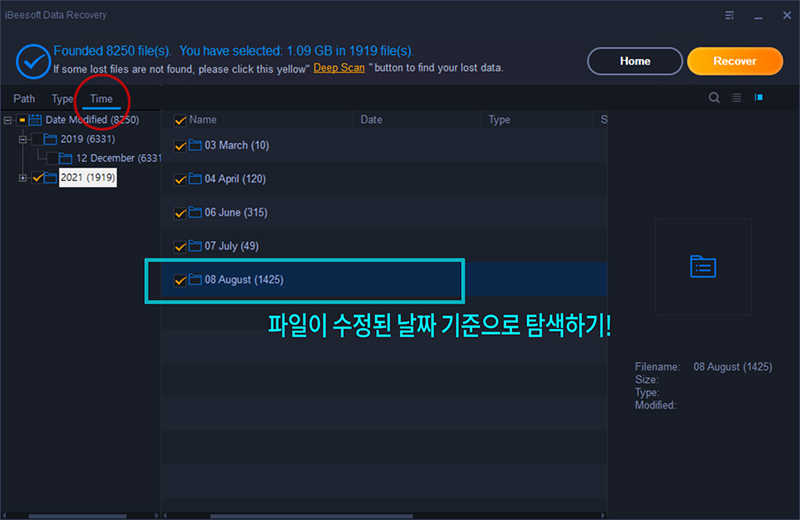Open the 03 March (10) folder row

(385, 145)
